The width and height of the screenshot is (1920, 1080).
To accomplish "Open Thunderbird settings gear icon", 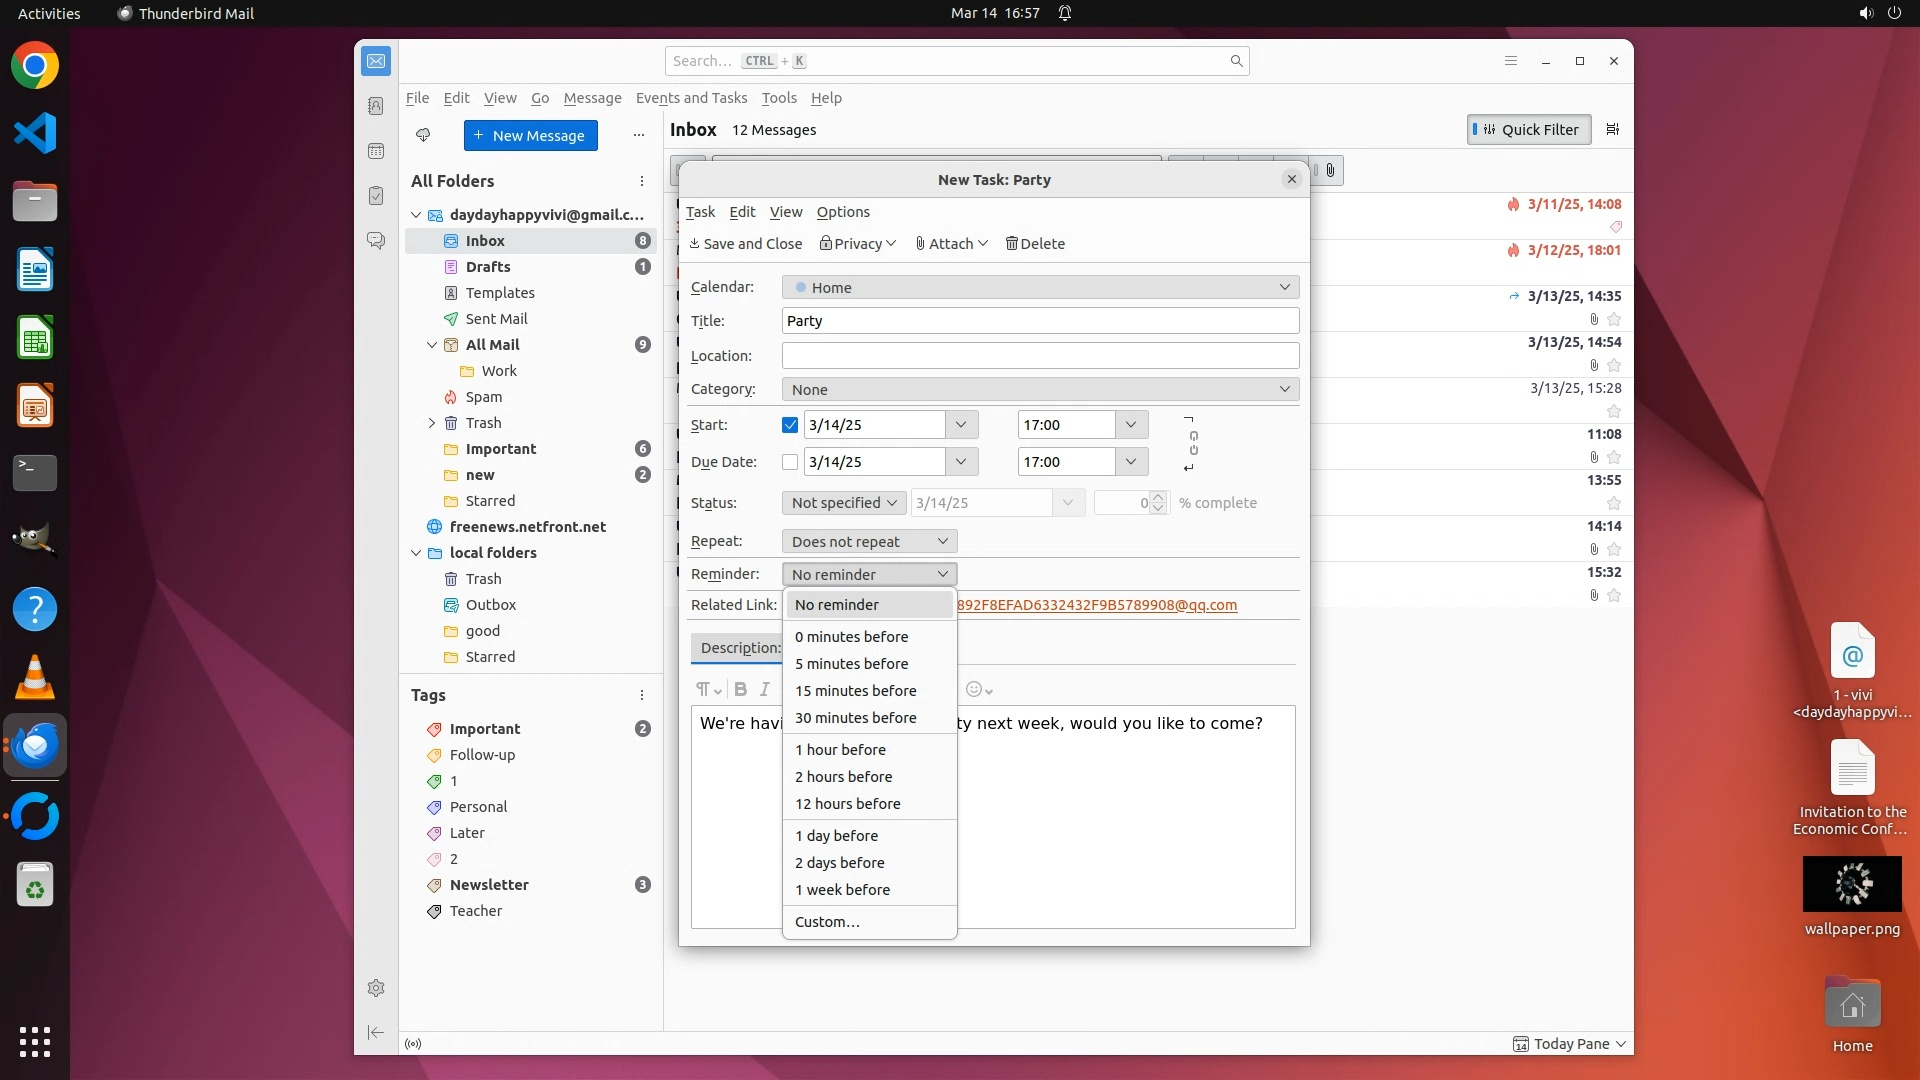I will coord(376,988).
